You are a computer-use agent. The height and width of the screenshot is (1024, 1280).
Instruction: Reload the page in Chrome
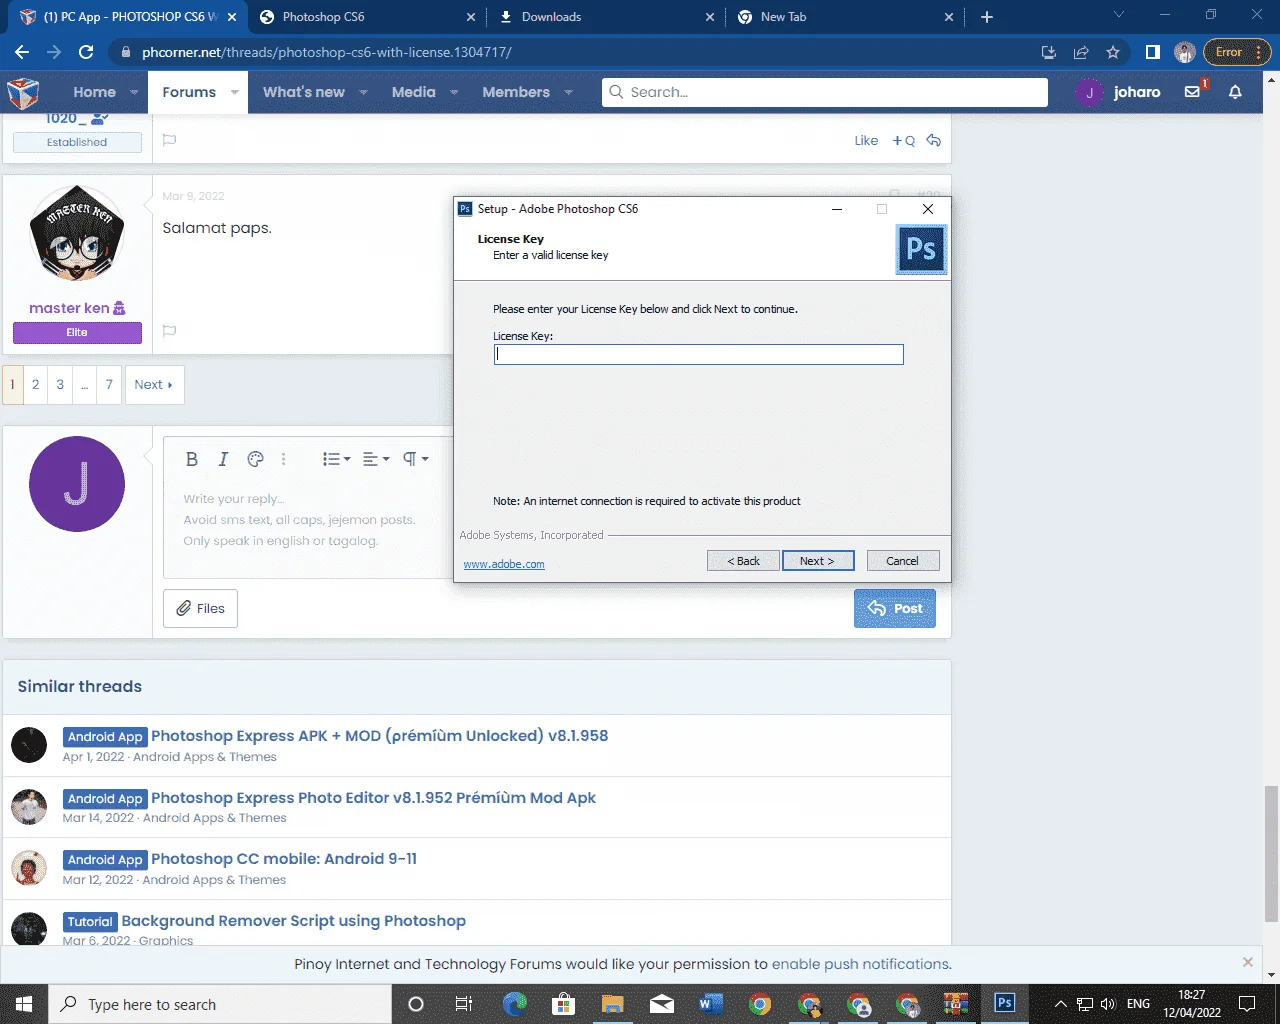click(x=86, y=52)
